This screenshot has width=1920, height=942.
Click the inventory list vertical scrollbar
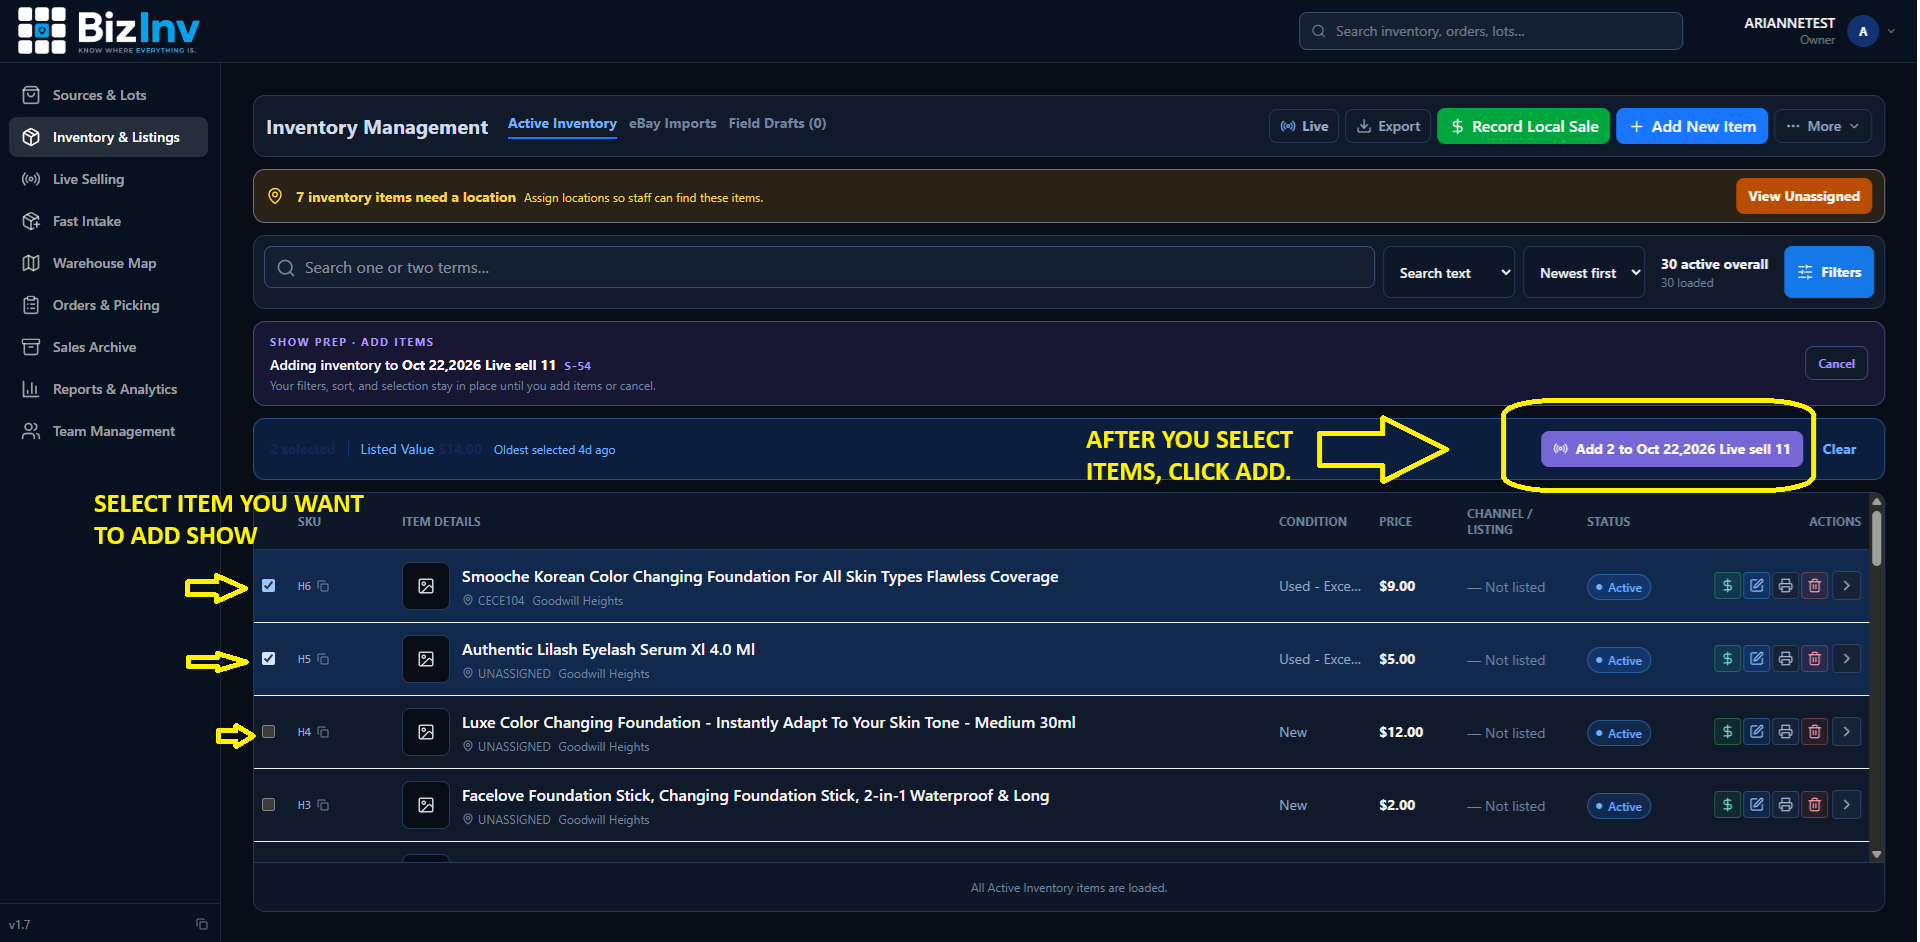pyautogui.click(x=1877, y=540)
